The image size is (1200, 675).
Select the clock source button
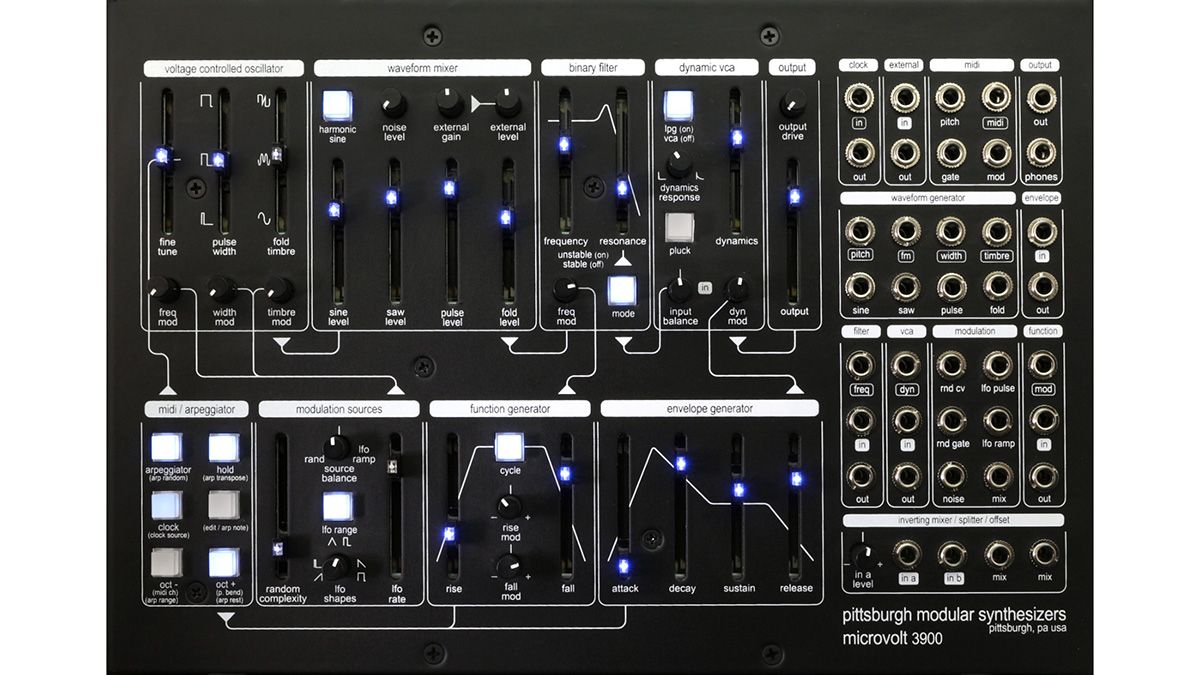pos(167,506)
